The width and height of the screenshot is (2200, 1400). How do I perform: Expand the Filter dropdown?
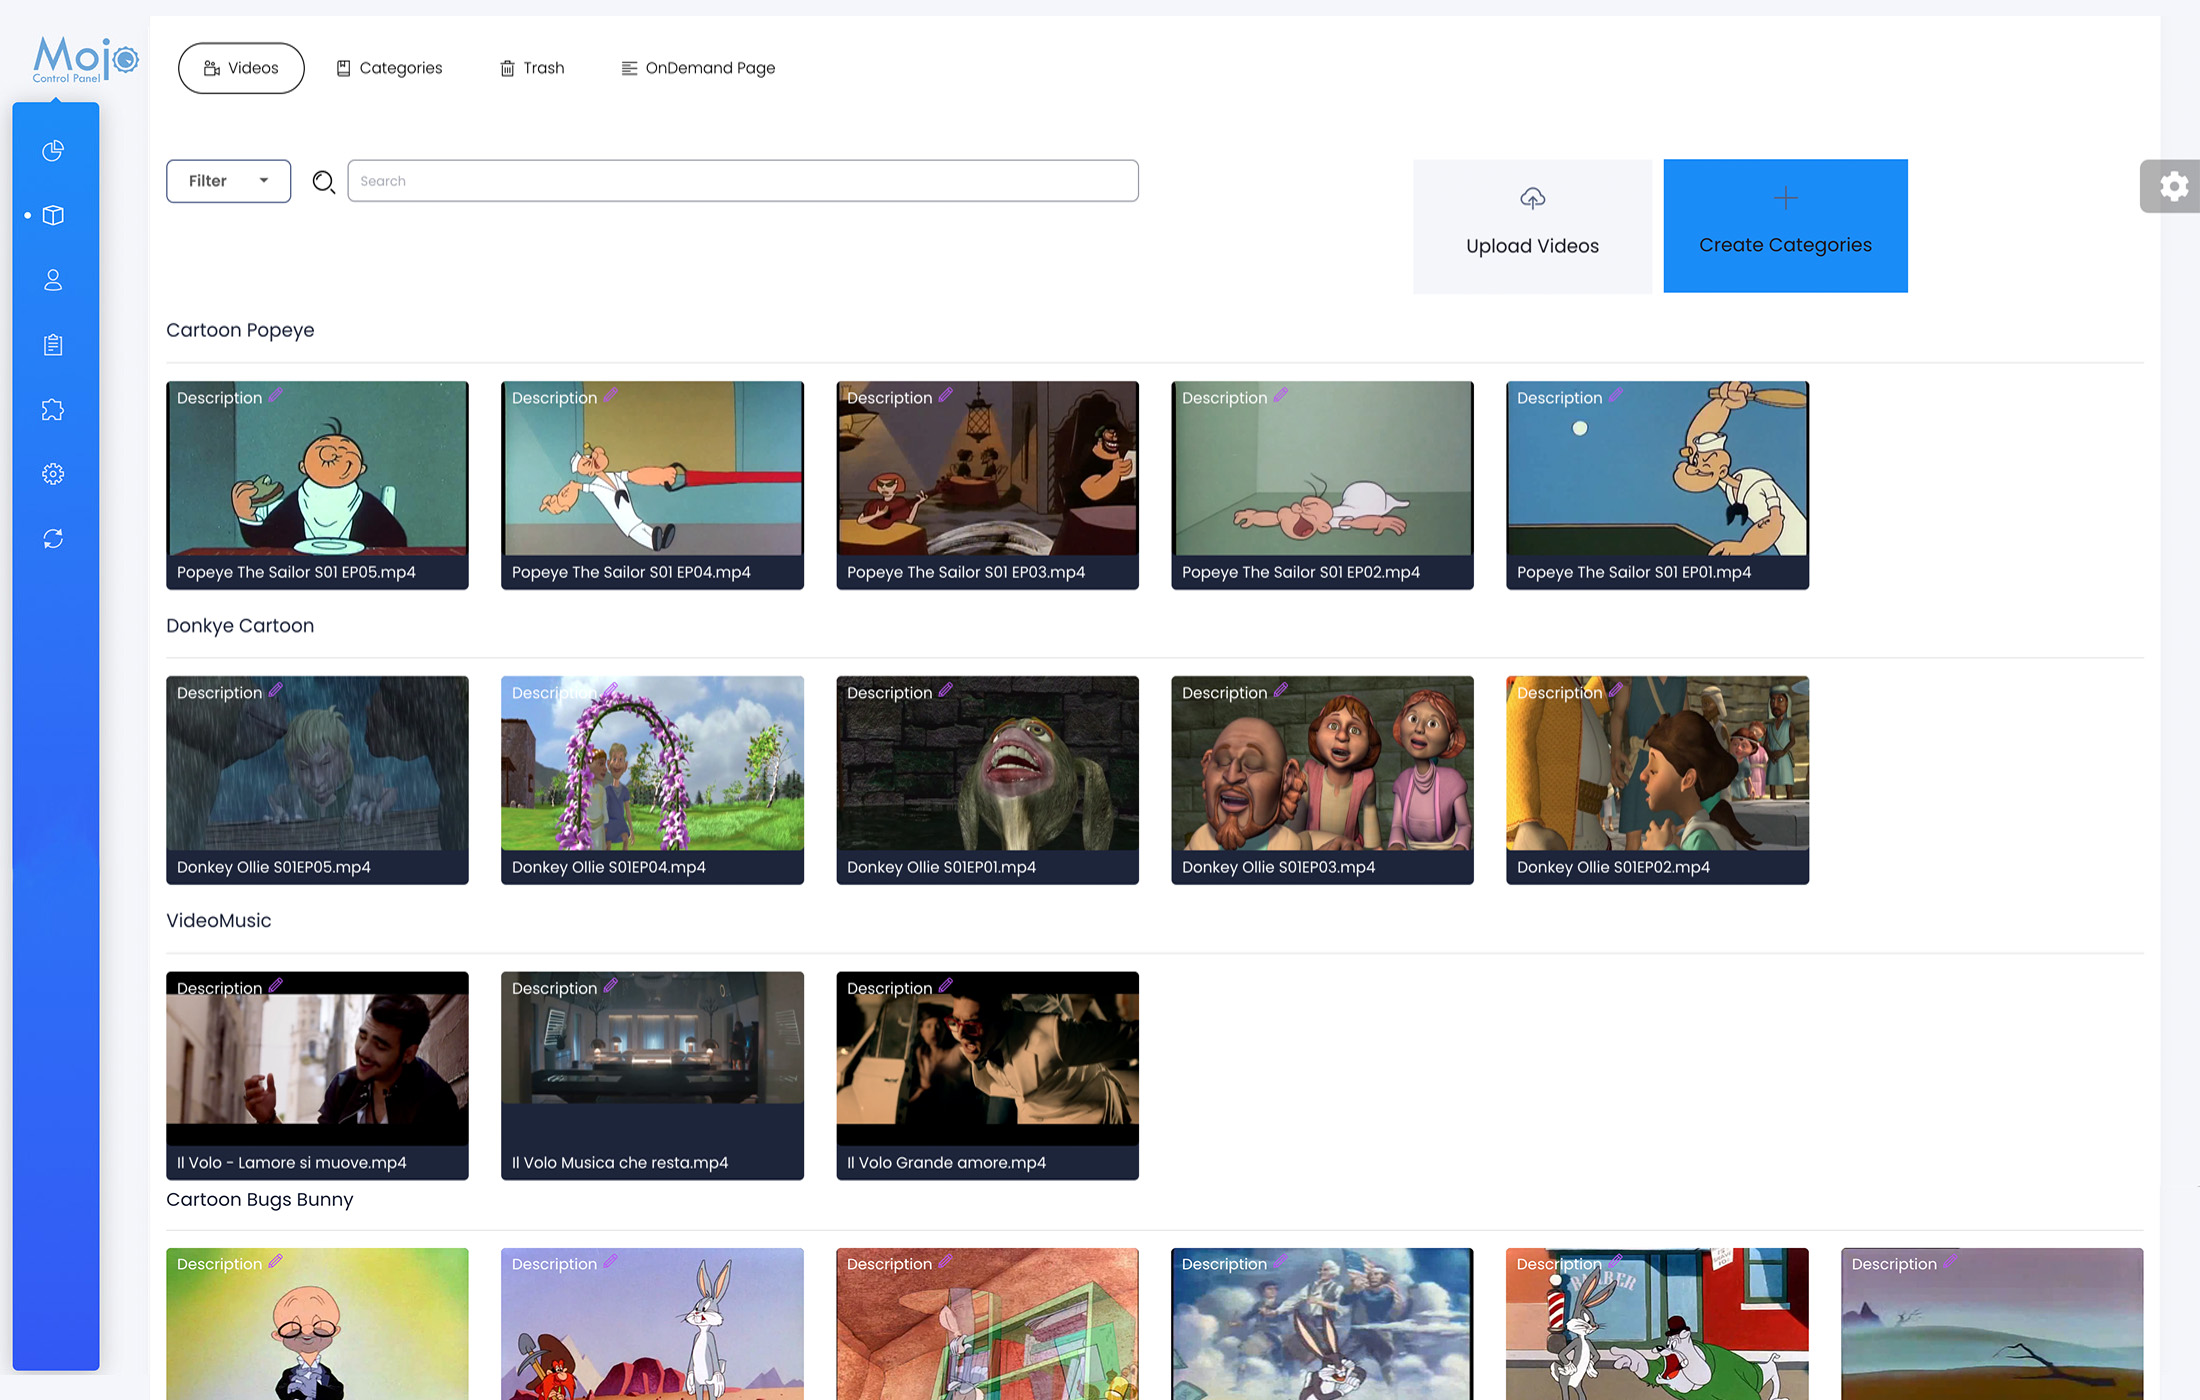pos(228,181)
